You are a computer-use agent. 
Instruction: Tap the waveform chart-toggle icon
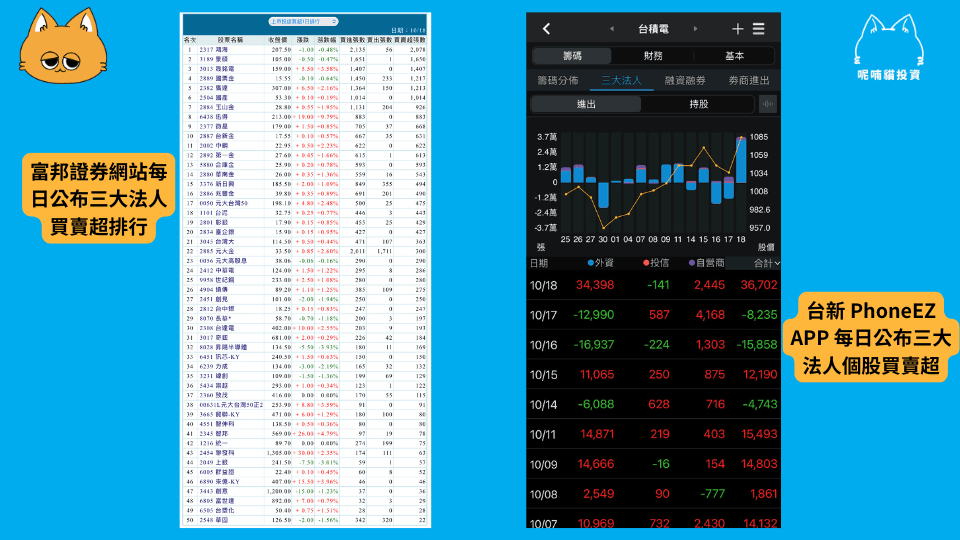[x=768, y=104]
